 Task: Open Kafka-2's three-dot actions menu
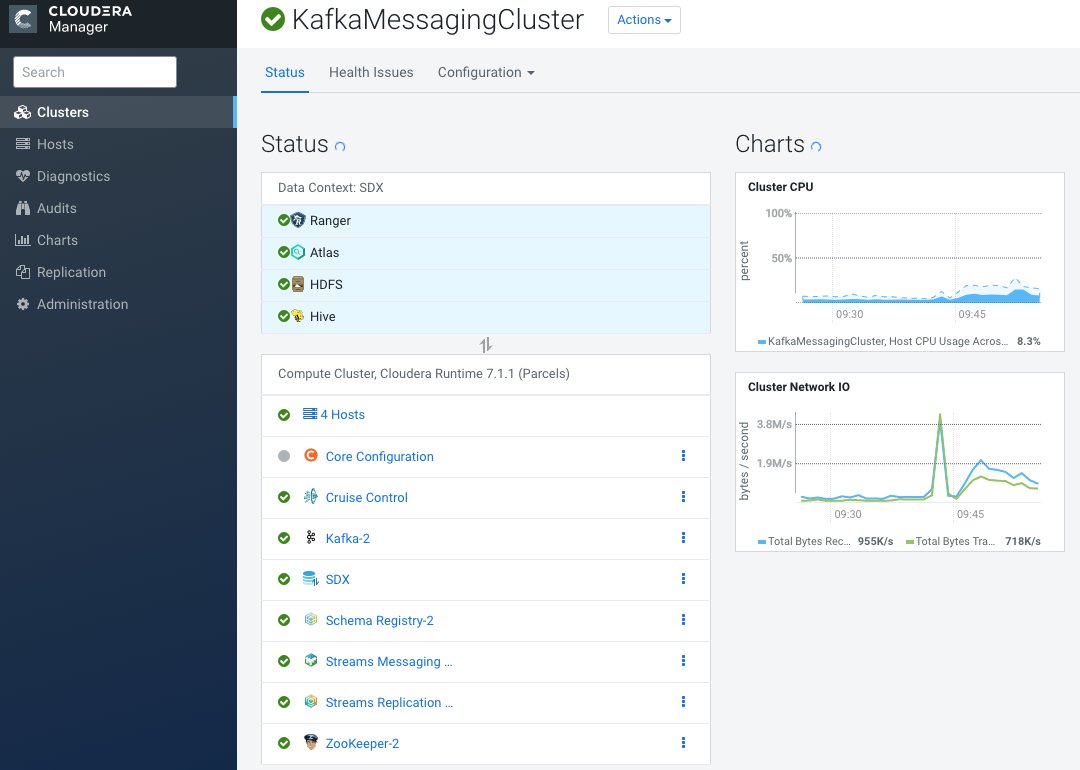pyautogui.click(x=683, y=537)
